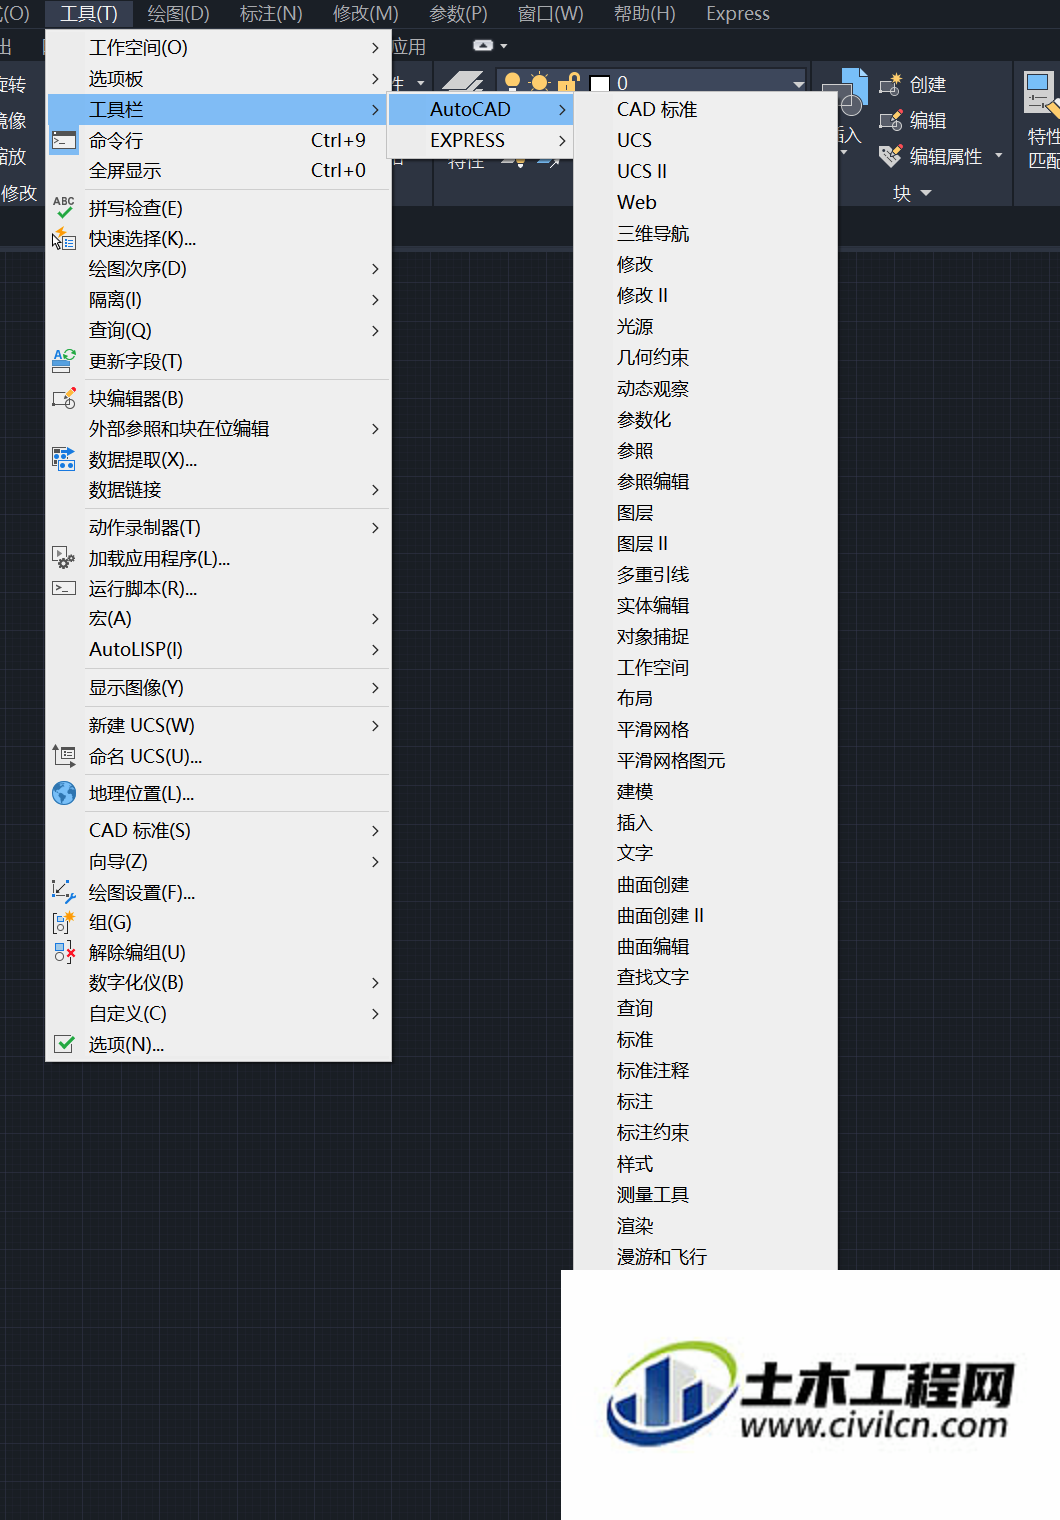
Task: Choose the Web toolbar
Action: click(x=705, y=202)
